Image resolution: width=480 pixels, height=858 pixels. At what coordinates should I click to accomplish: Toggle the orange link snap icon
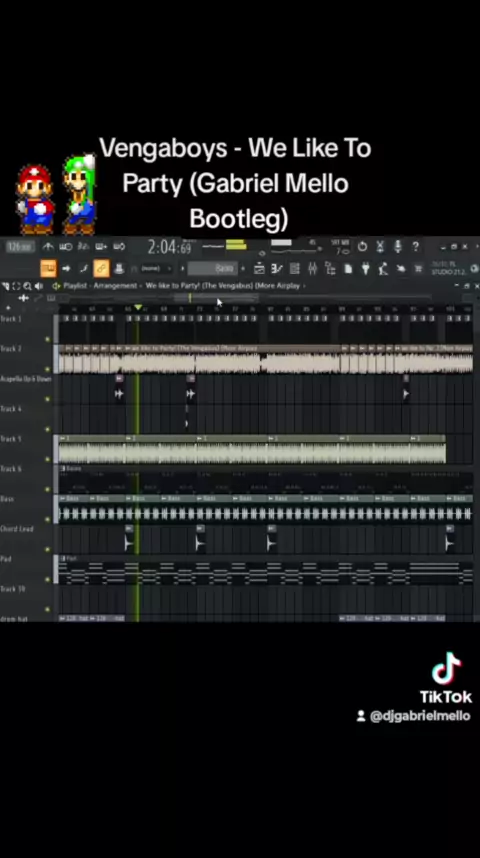pos(101,268)
